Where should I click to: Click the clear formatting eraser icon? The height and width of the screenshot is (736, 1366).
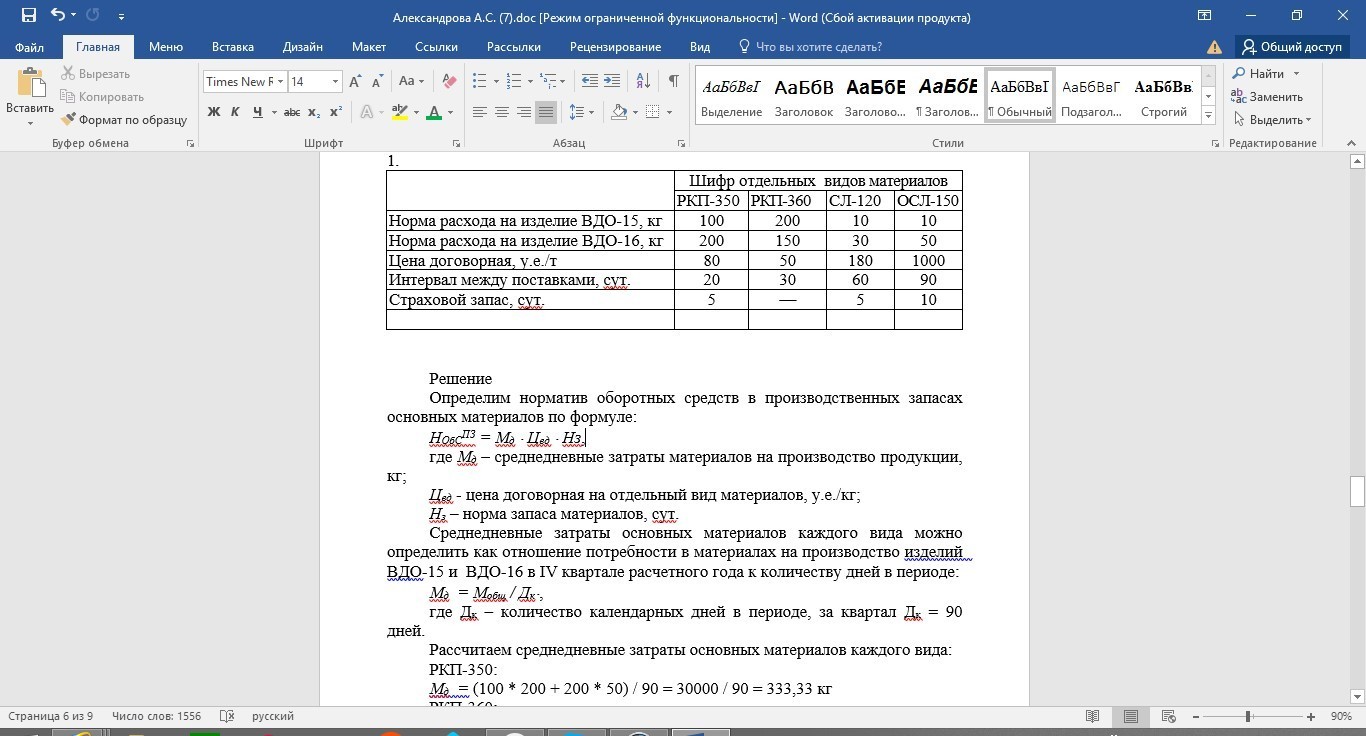pos(449,81)
